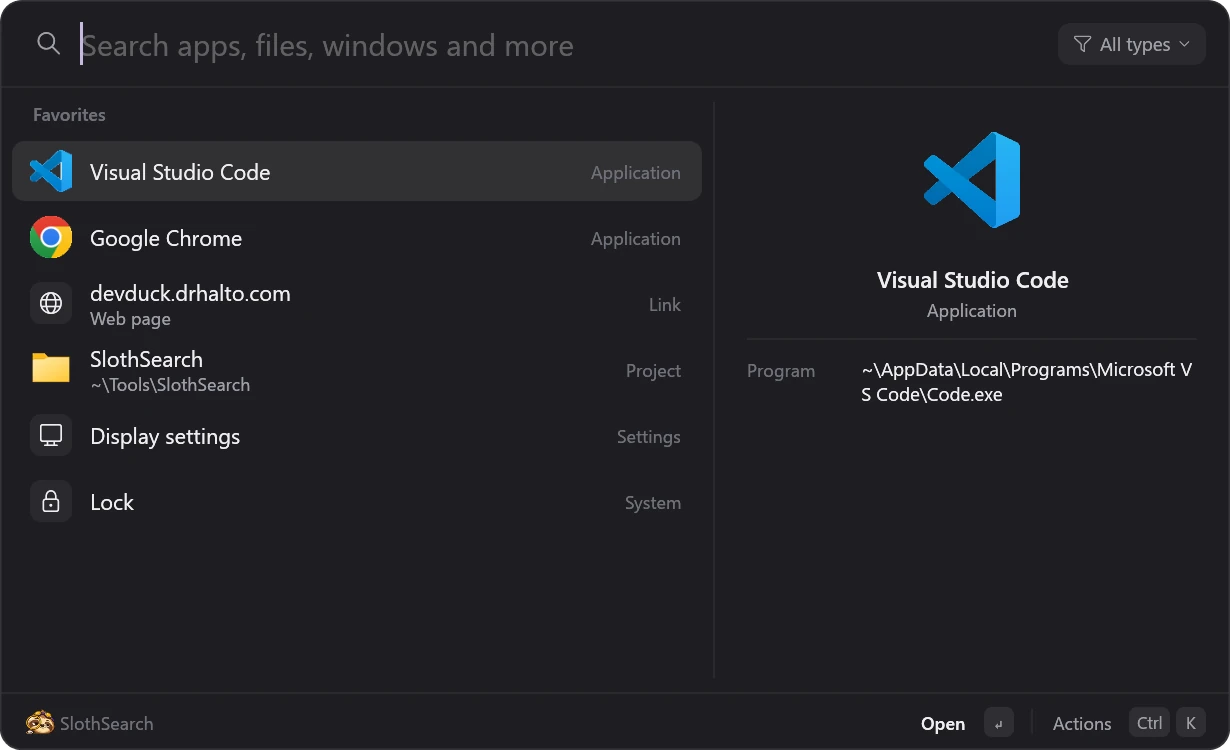Click the search magnifier icon
This screenshot has height=750, width=1230.
(x=48, y=44)
